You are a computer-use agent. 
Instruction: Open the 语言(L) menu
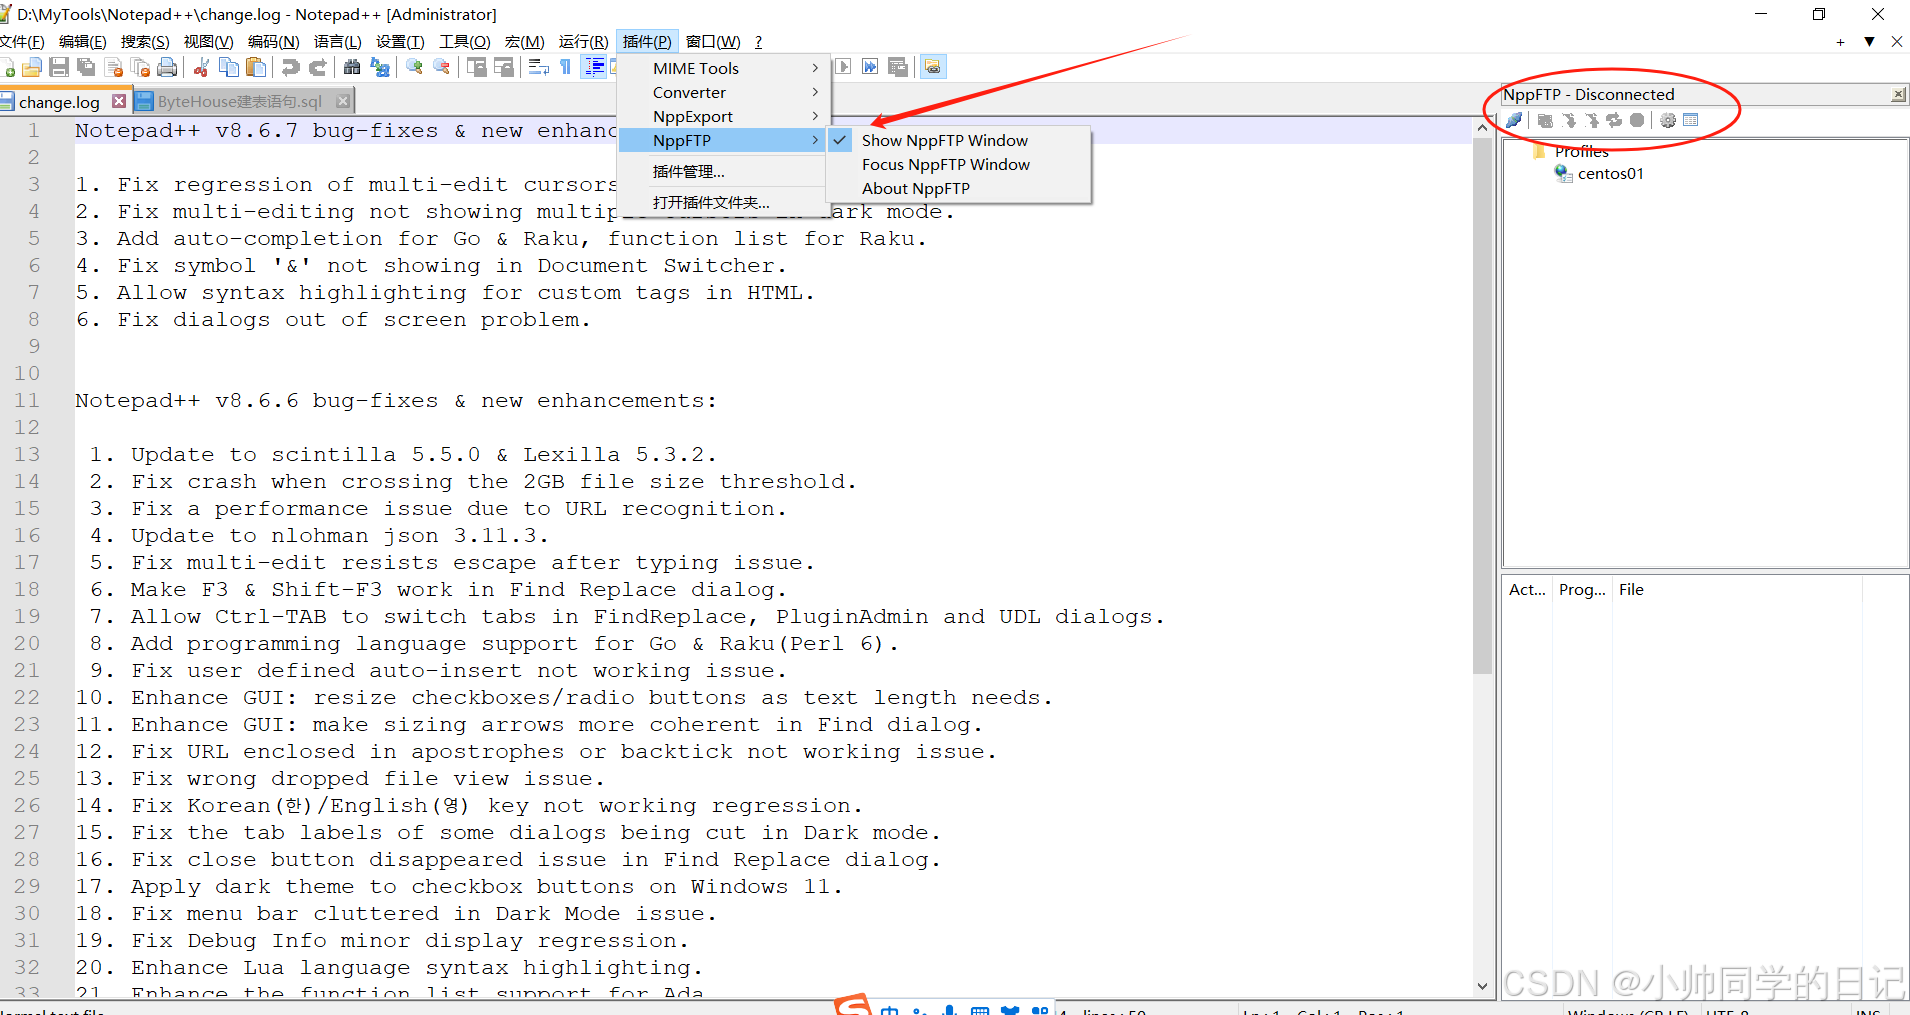[337, 41]
